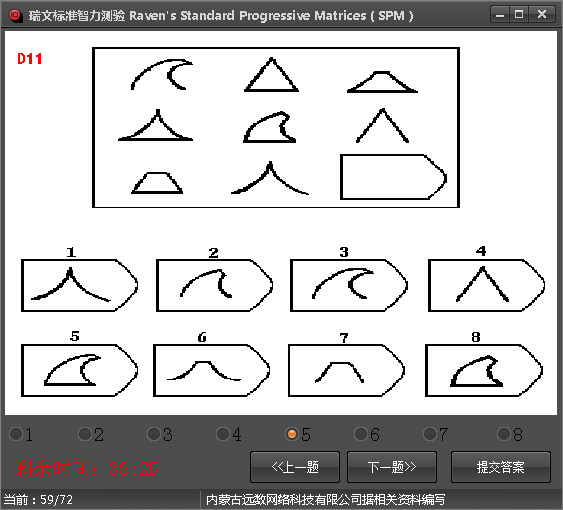Pick radio option 8
This screenshot has height=510, width=563.
504,434
